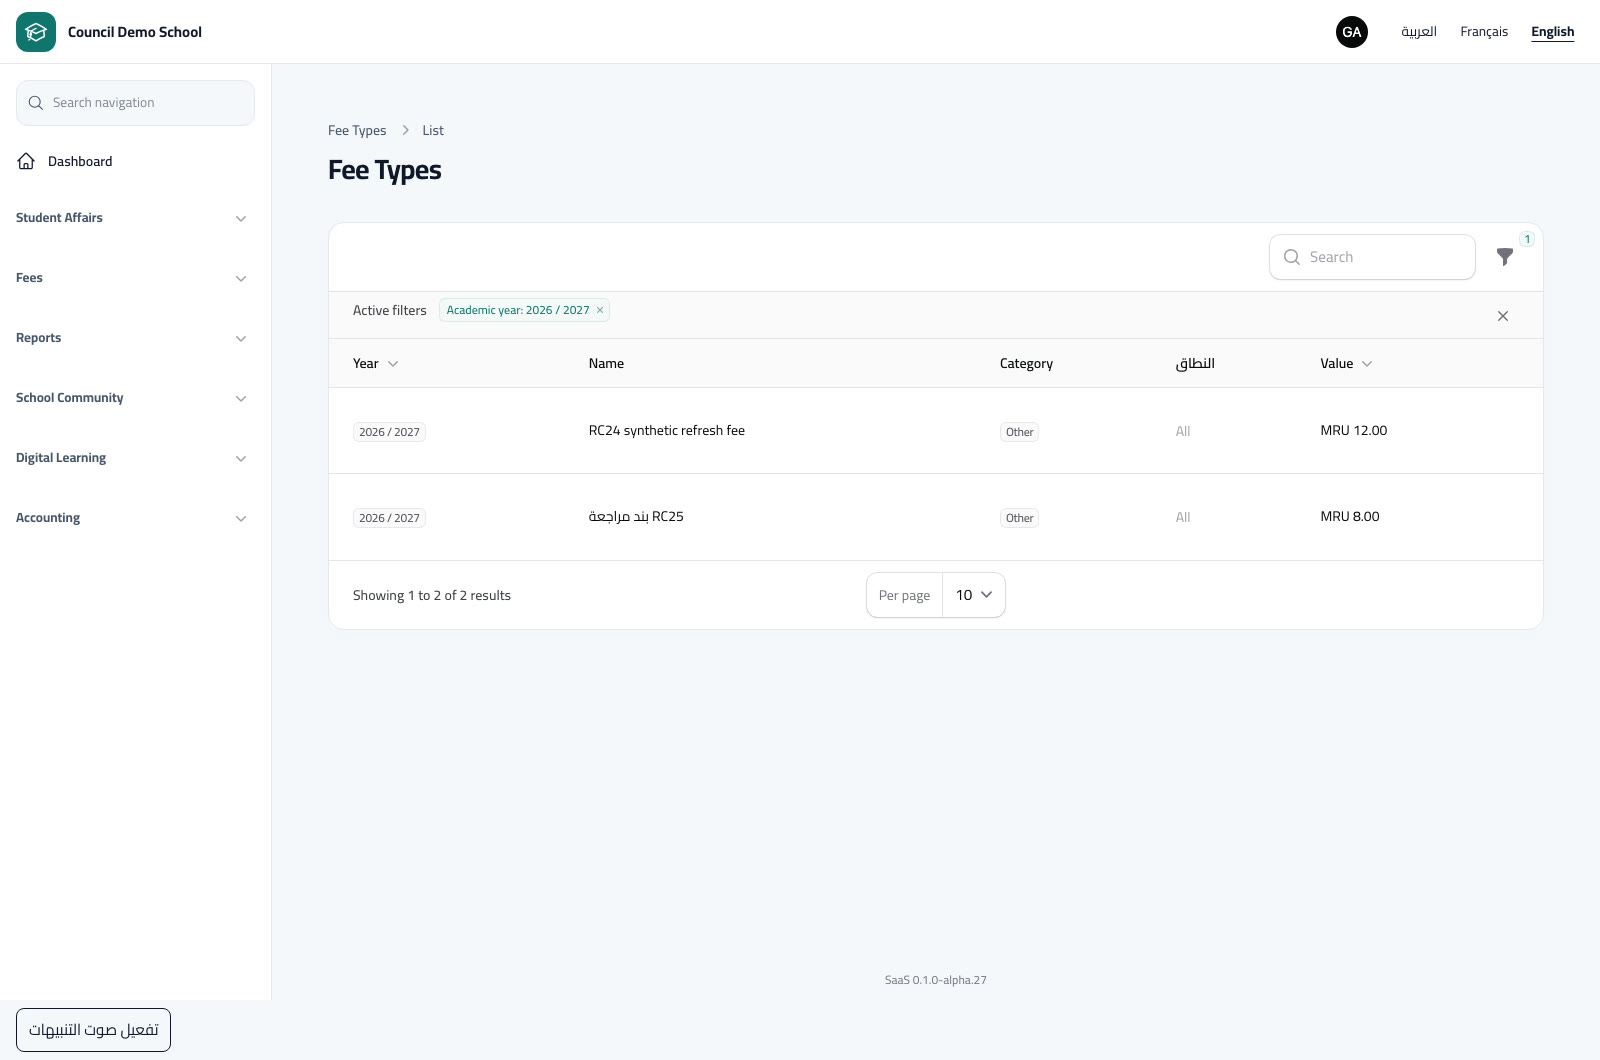The width and height of the screenshot is (1600, 1060).
Task: Click the table Search input
Action: coord(1372,257)
